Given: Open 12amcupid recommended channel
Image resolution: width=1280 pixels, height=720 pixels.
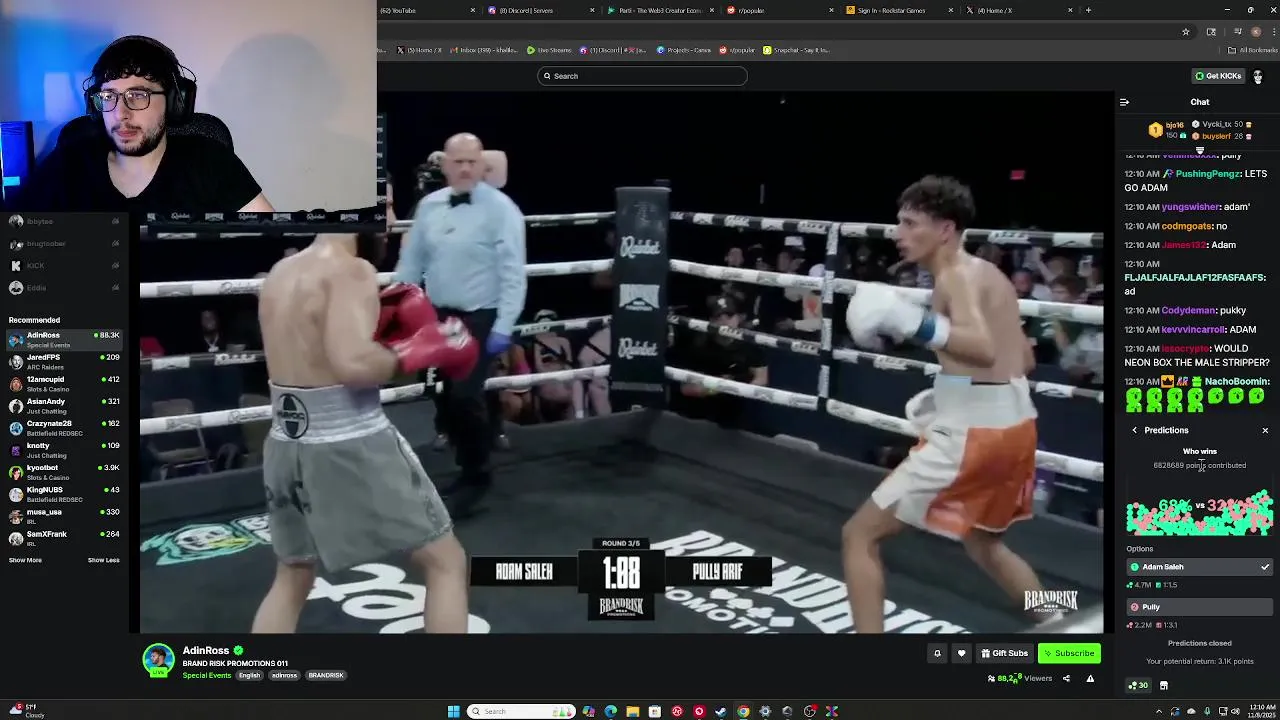Looking at the screenshot, I should 64,384.
